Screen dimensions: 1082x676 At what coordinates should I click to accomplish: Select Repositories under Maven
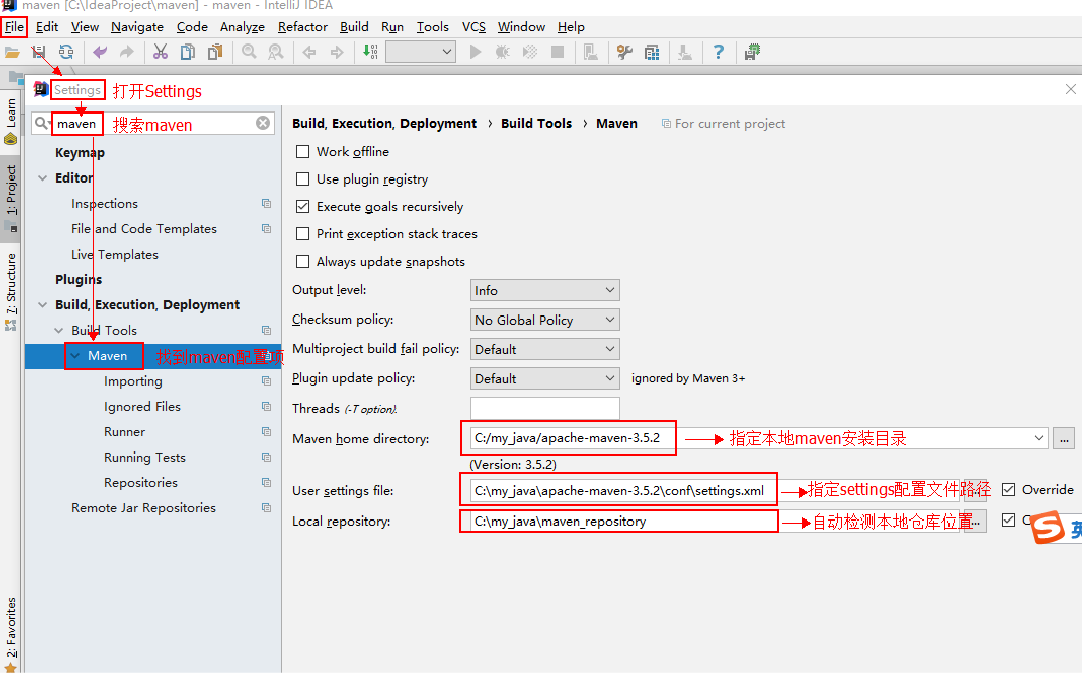pos(141,483)
